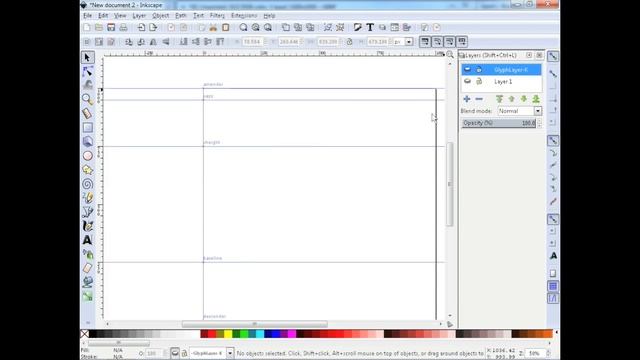Image resolution: width=640 pixels, height=360 pixels.
Task: Select the Paint Bucket tool
Action: tap(87, 282)
